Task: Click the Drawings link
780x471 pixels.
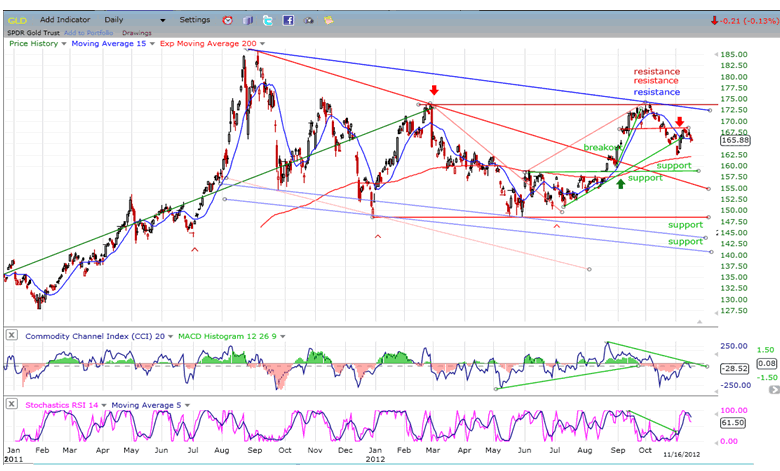Action: [137, 32]
